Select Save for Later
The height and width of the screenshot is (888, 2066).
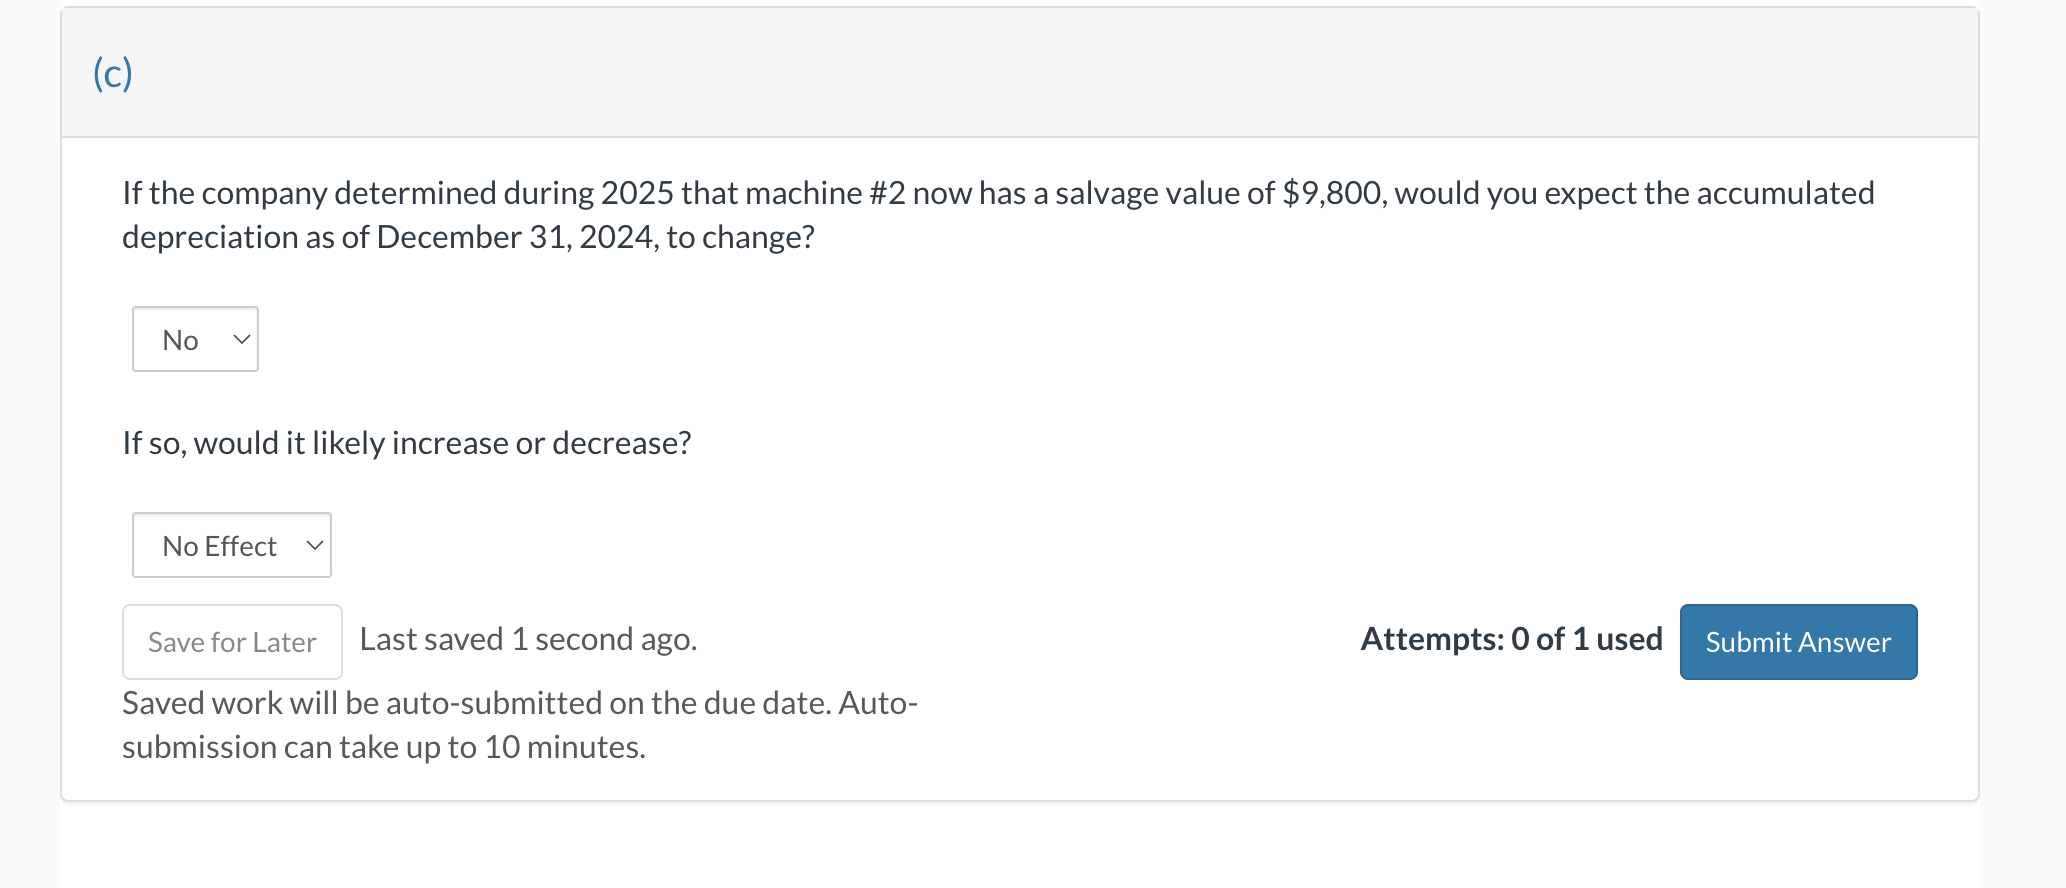[231, 641]
